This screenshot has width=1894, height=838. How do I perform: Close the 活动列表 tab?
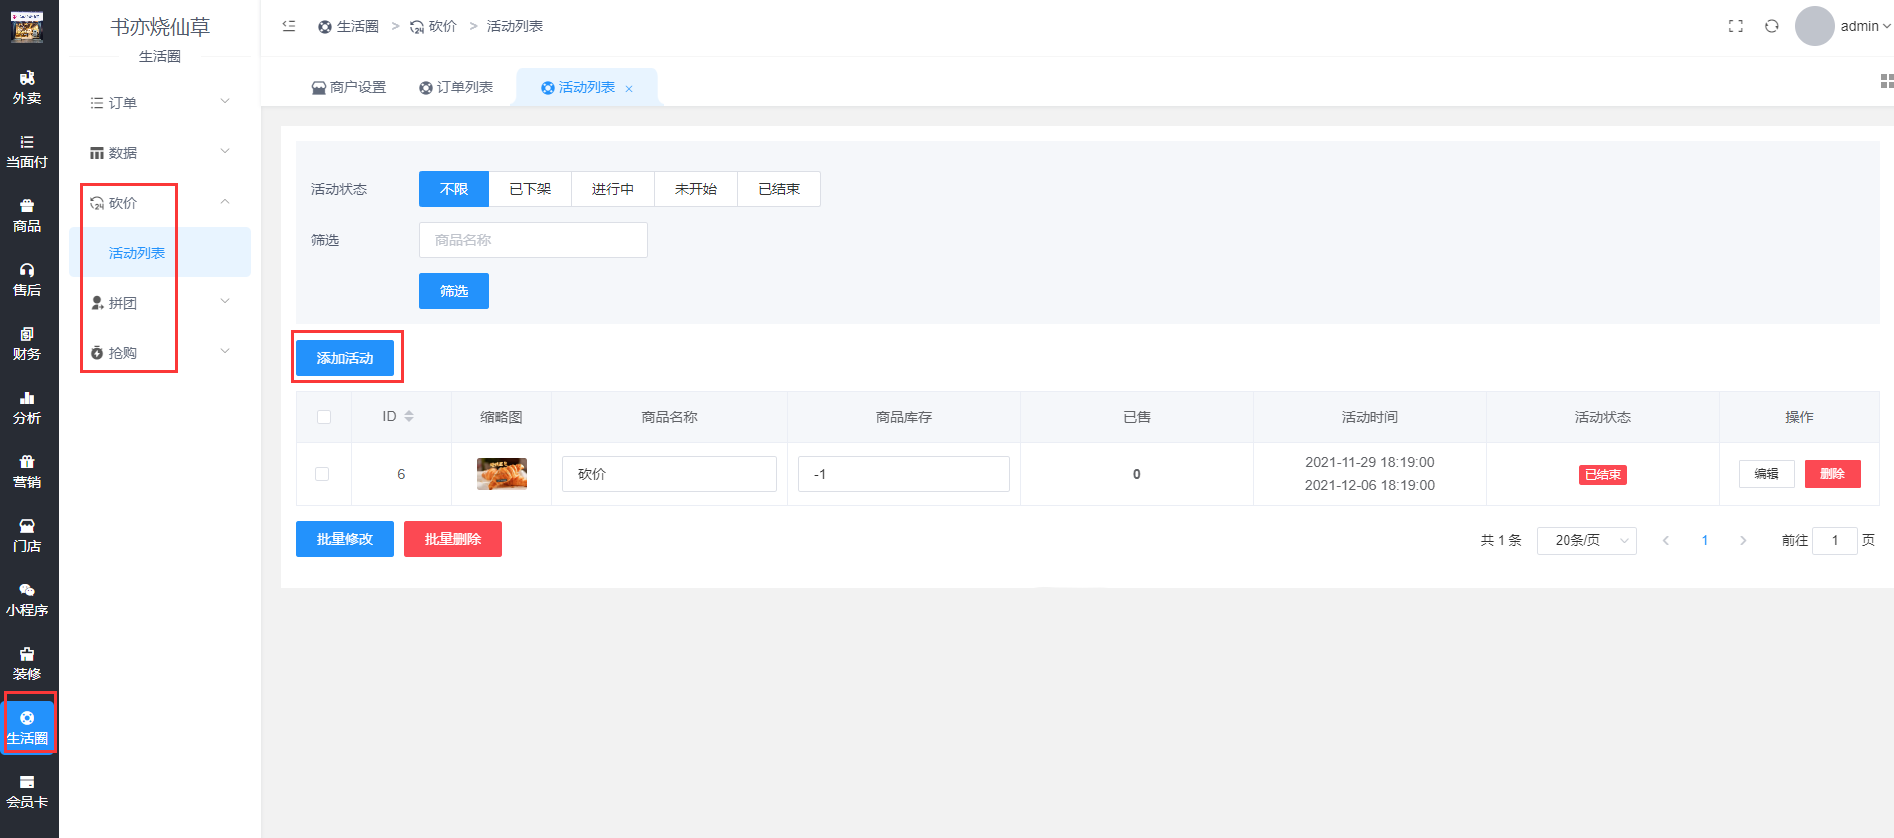point(629,89)
